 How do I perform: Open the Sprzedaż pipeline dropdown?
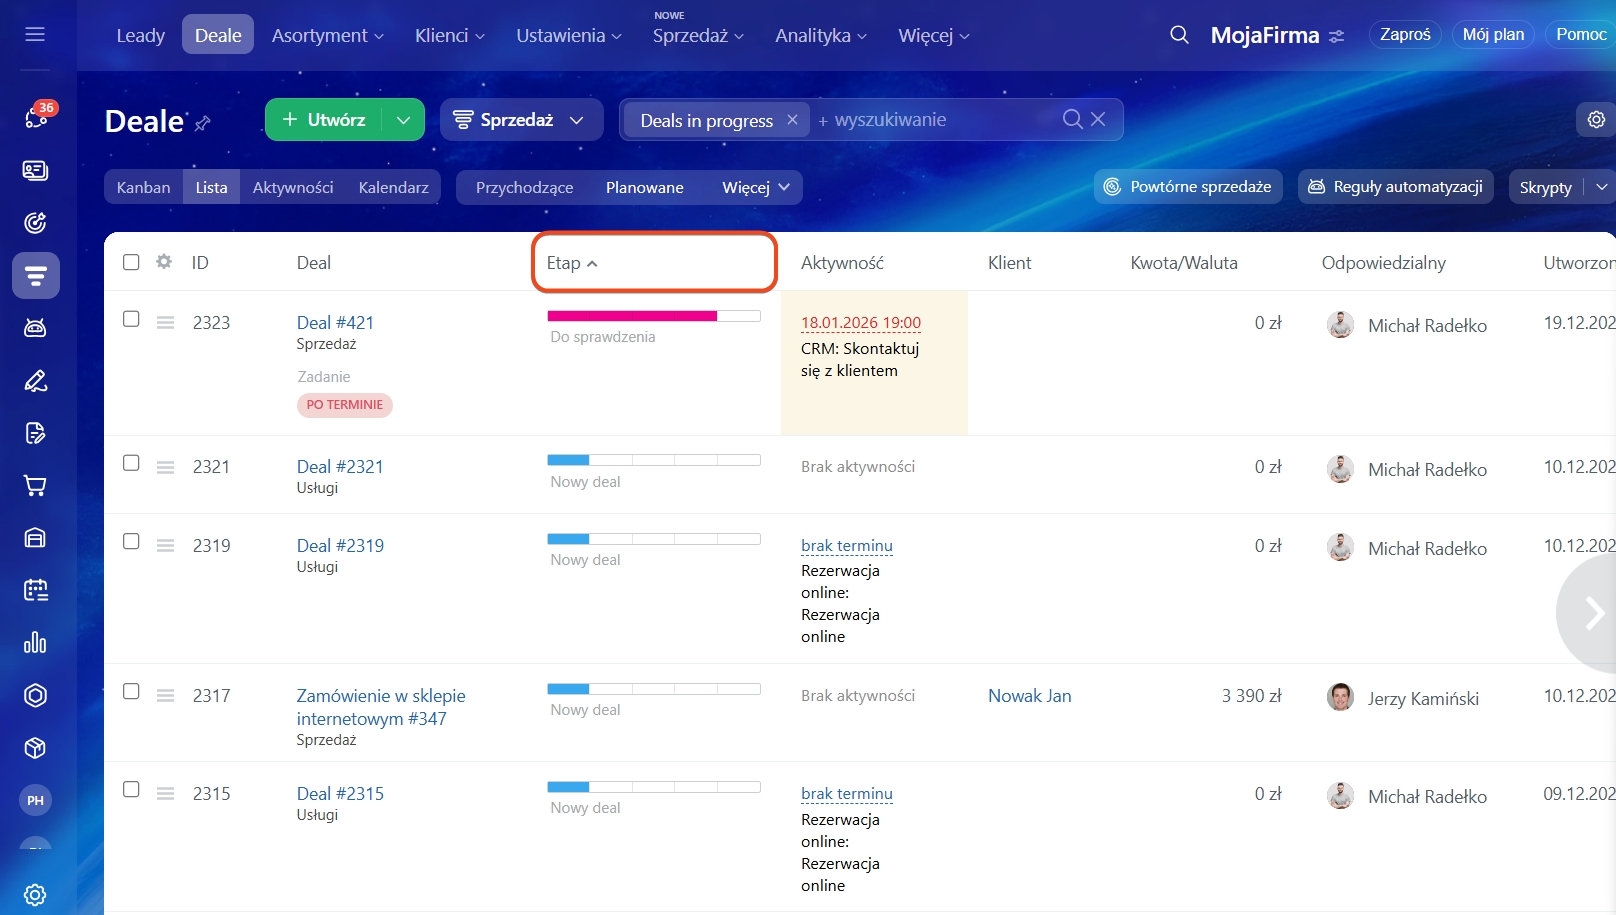coord(520,120)
